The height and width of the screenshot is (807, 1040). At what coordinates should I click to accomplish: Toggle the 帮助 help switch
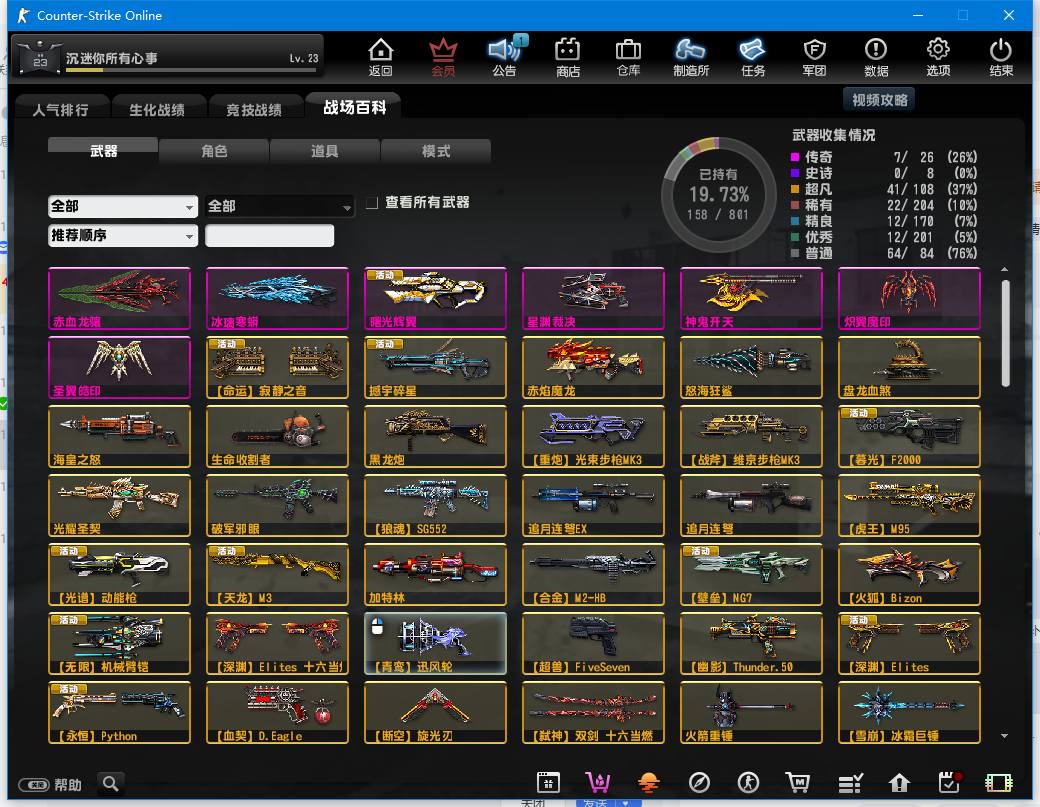click(x=33, y=785)
